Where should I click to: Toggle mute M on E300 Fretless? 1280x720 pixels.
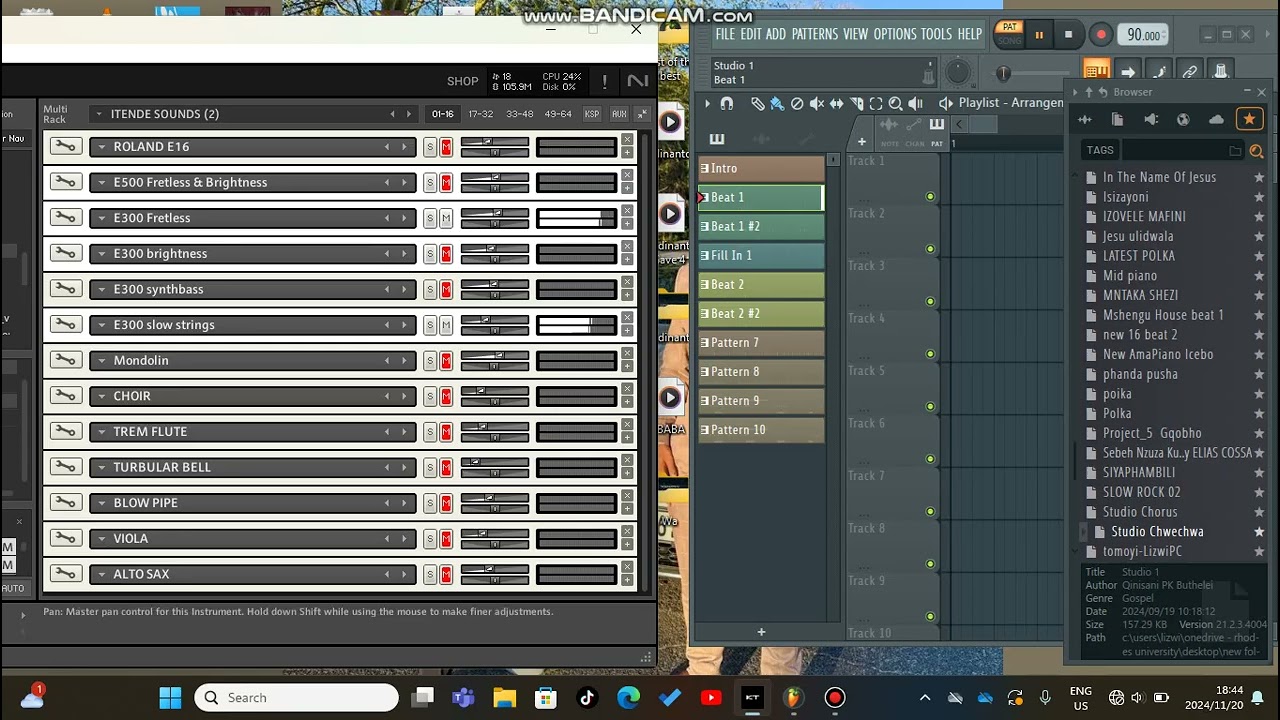446,218
